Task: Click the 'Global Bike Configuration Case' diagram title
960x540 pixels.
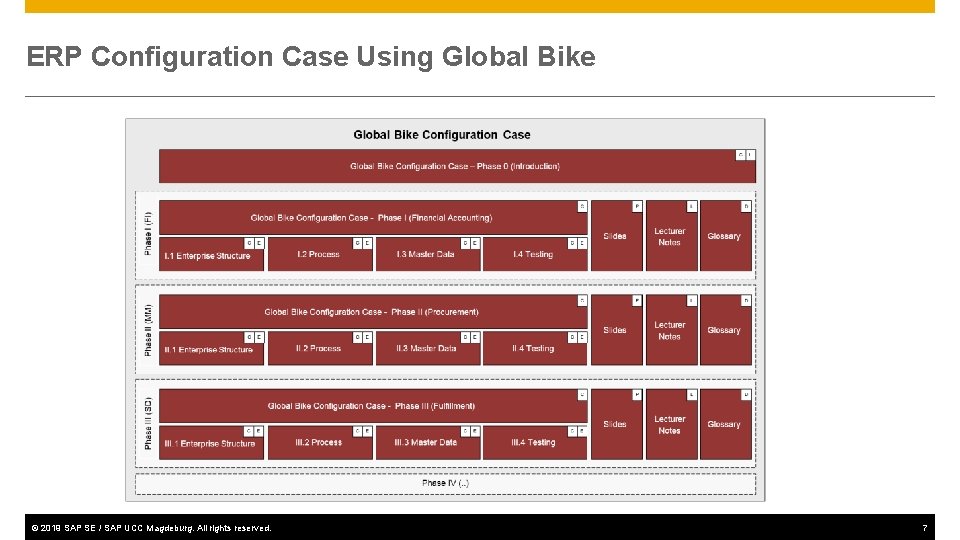Action: 442,135
